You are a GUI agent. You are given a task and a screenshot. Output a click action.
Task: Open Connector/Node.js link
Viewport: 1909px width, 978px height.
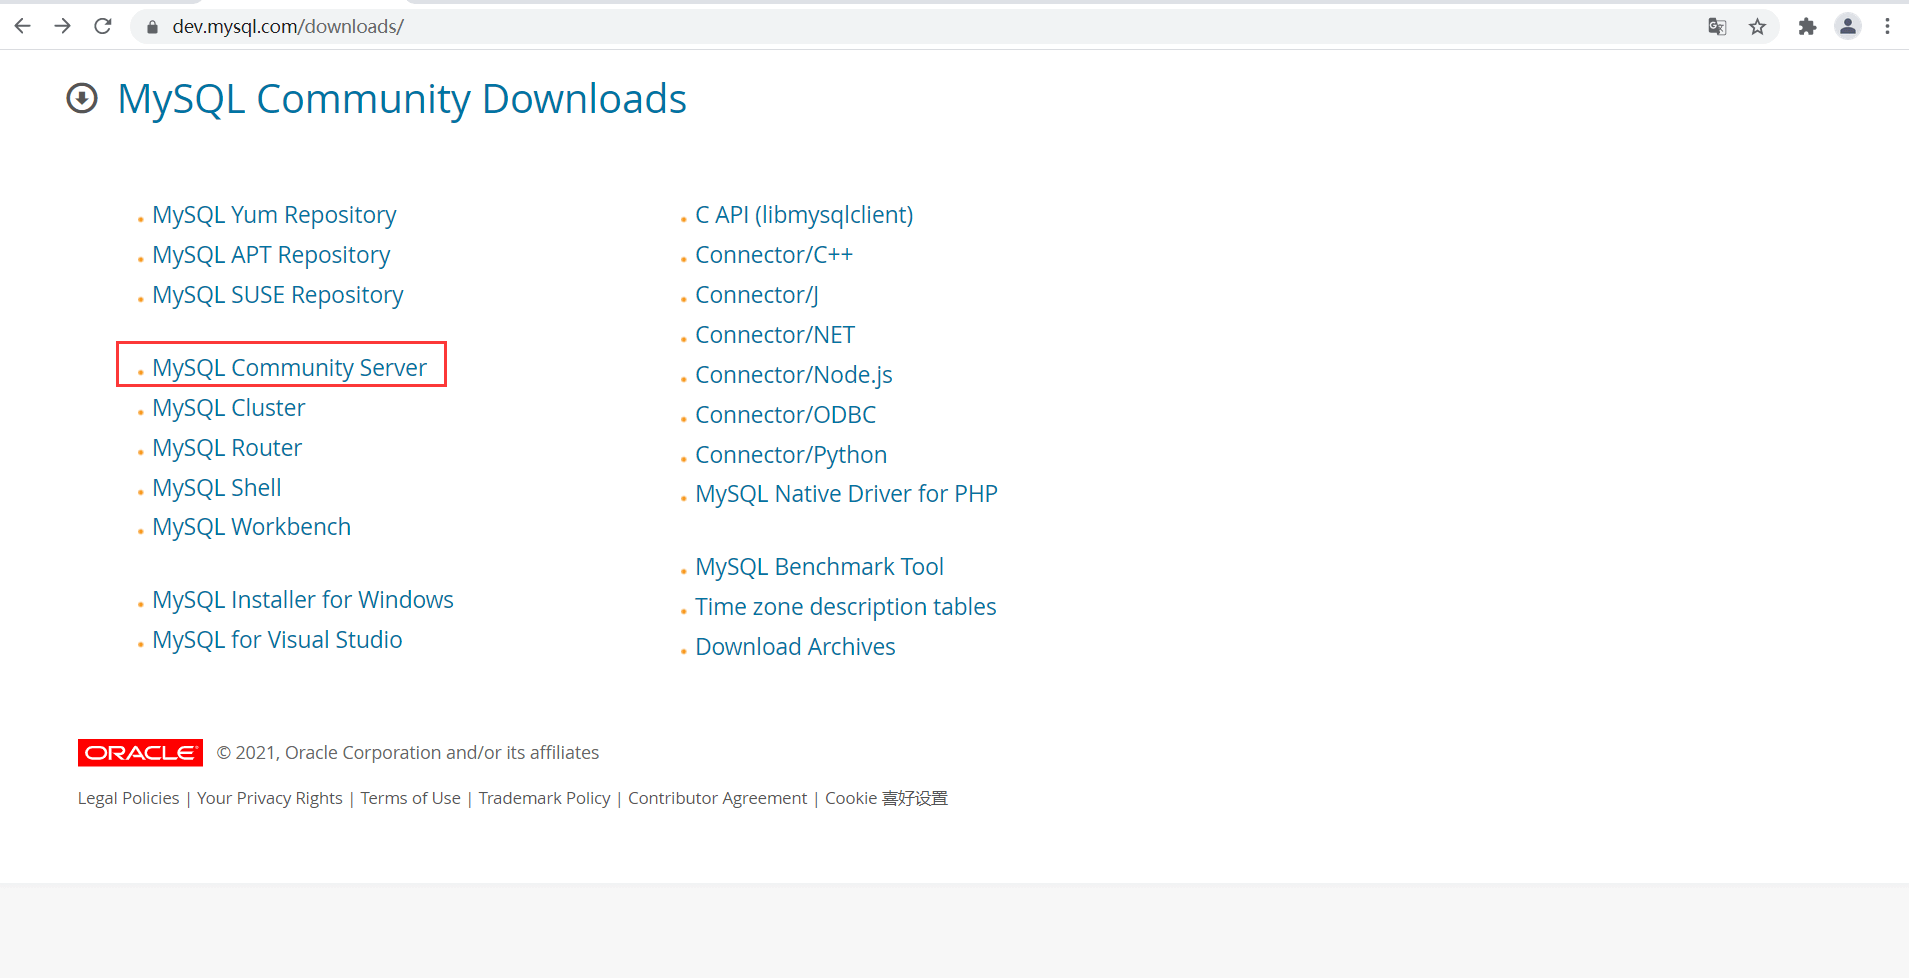[x=794, y=375]
